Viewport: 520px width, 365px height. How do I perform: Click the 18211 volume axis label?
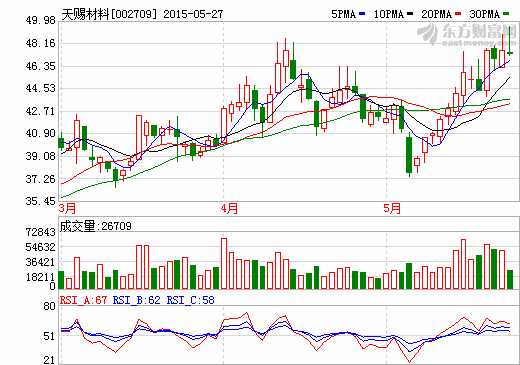(41, 277)
